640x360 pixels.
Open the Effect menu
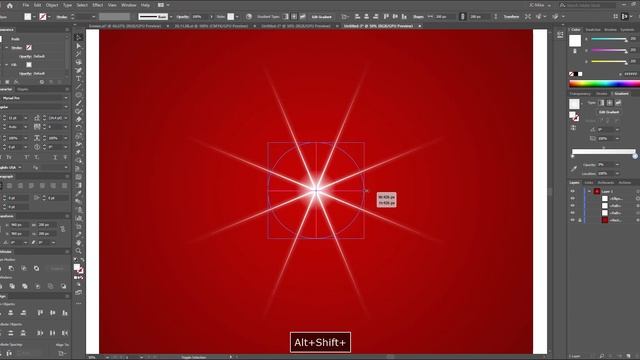98,5
